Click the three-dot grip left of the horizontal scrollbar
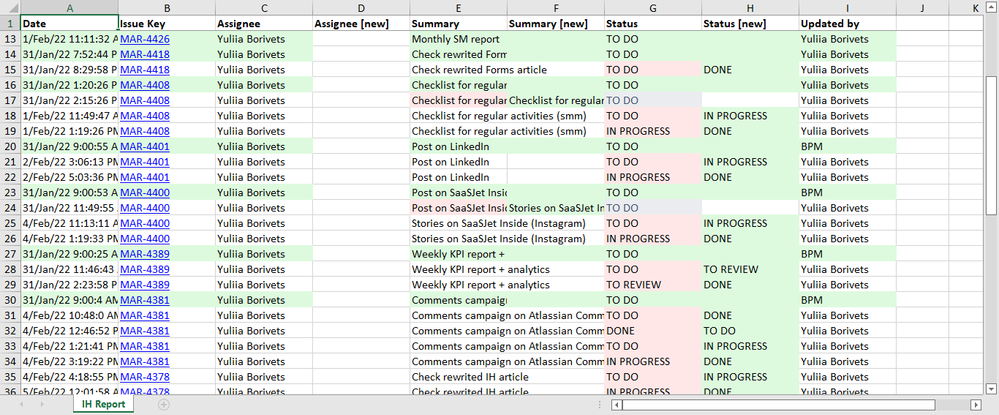Screen dimensions: 999x415 (600, 405)
